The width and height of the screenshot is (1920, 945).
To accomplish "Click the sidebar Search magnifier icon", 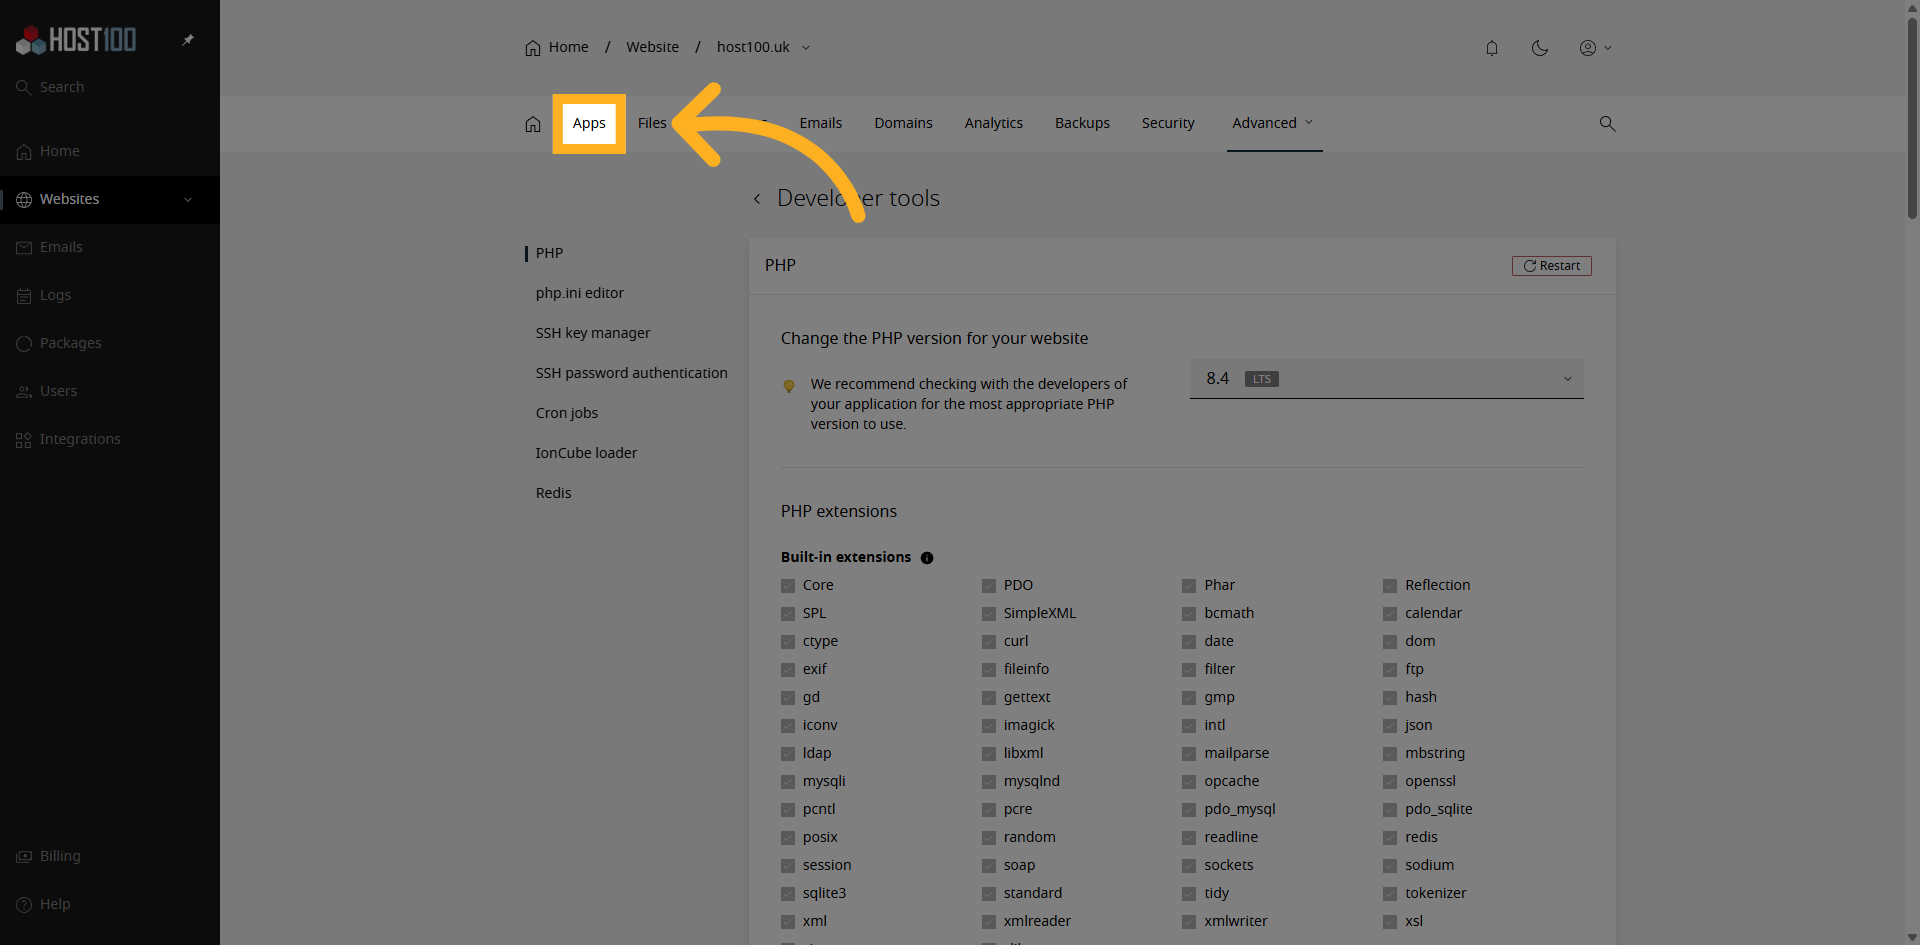I will (x=24, y=87).
